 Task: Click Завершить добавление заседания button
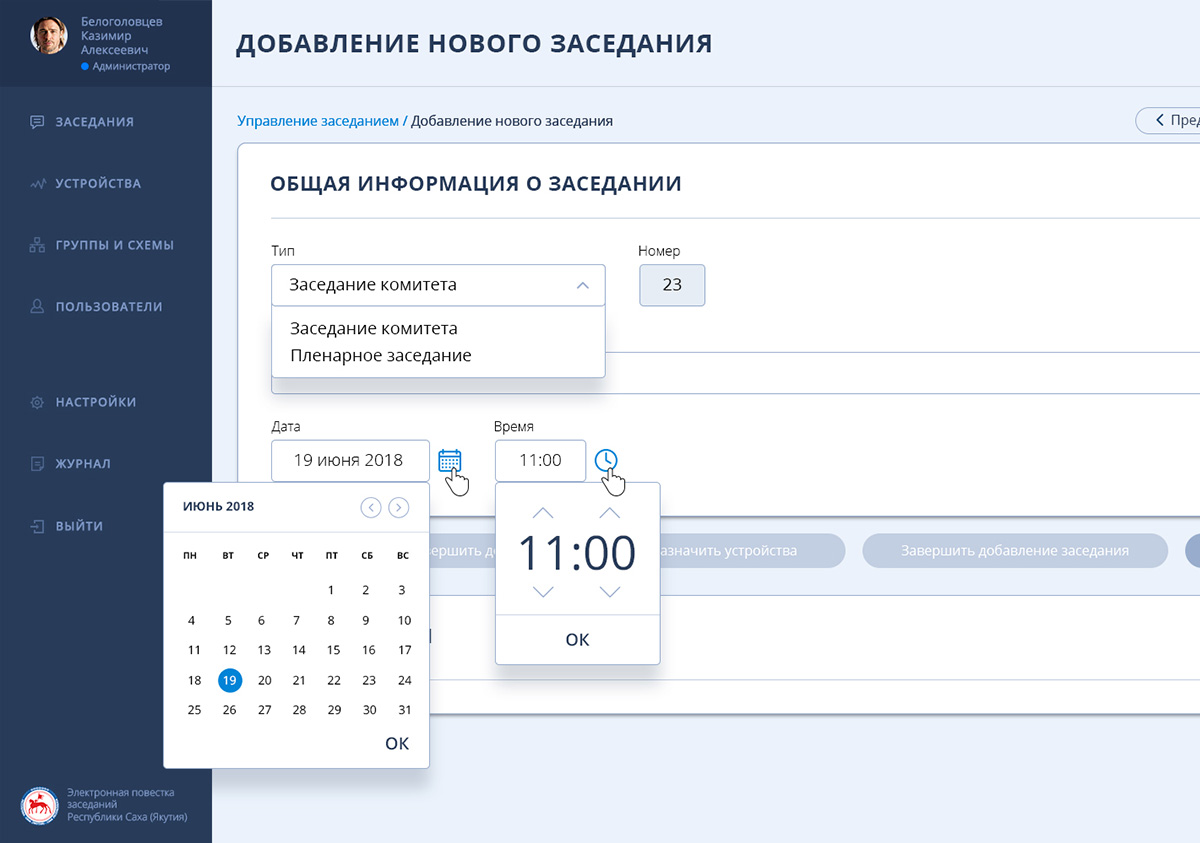(1015, 550)
